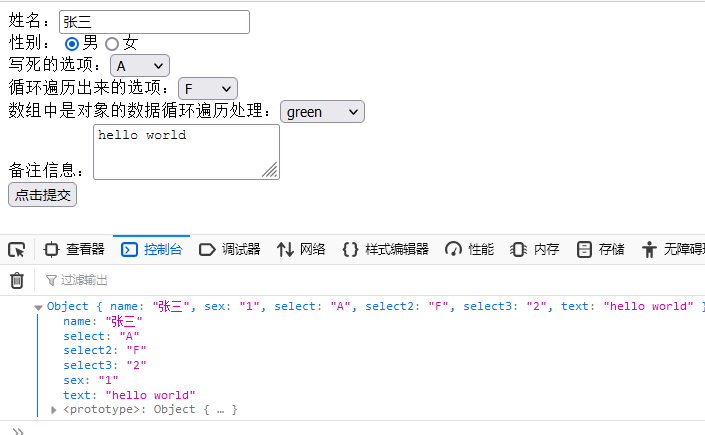Open the 无障碍 accessibility tab
The image size is (705, 435).
673,249
